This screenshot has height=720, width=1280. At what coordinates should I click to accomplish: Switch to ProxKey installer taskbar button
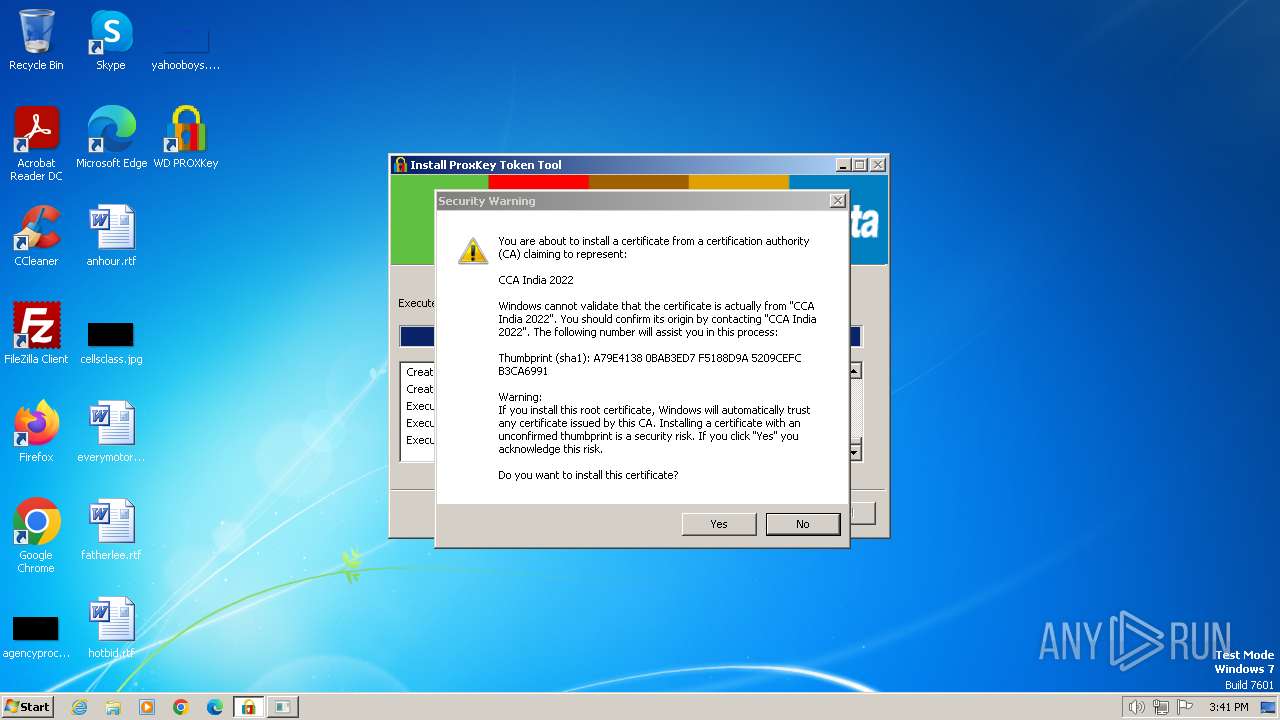(248, 707)
